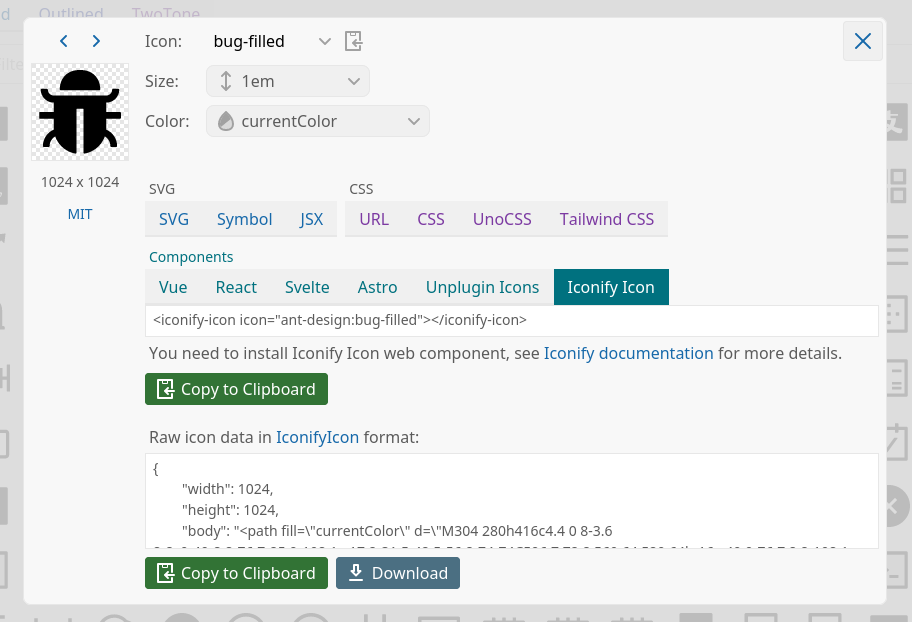Select the React component tab
The image size is (912, 622).
(236, 287)
